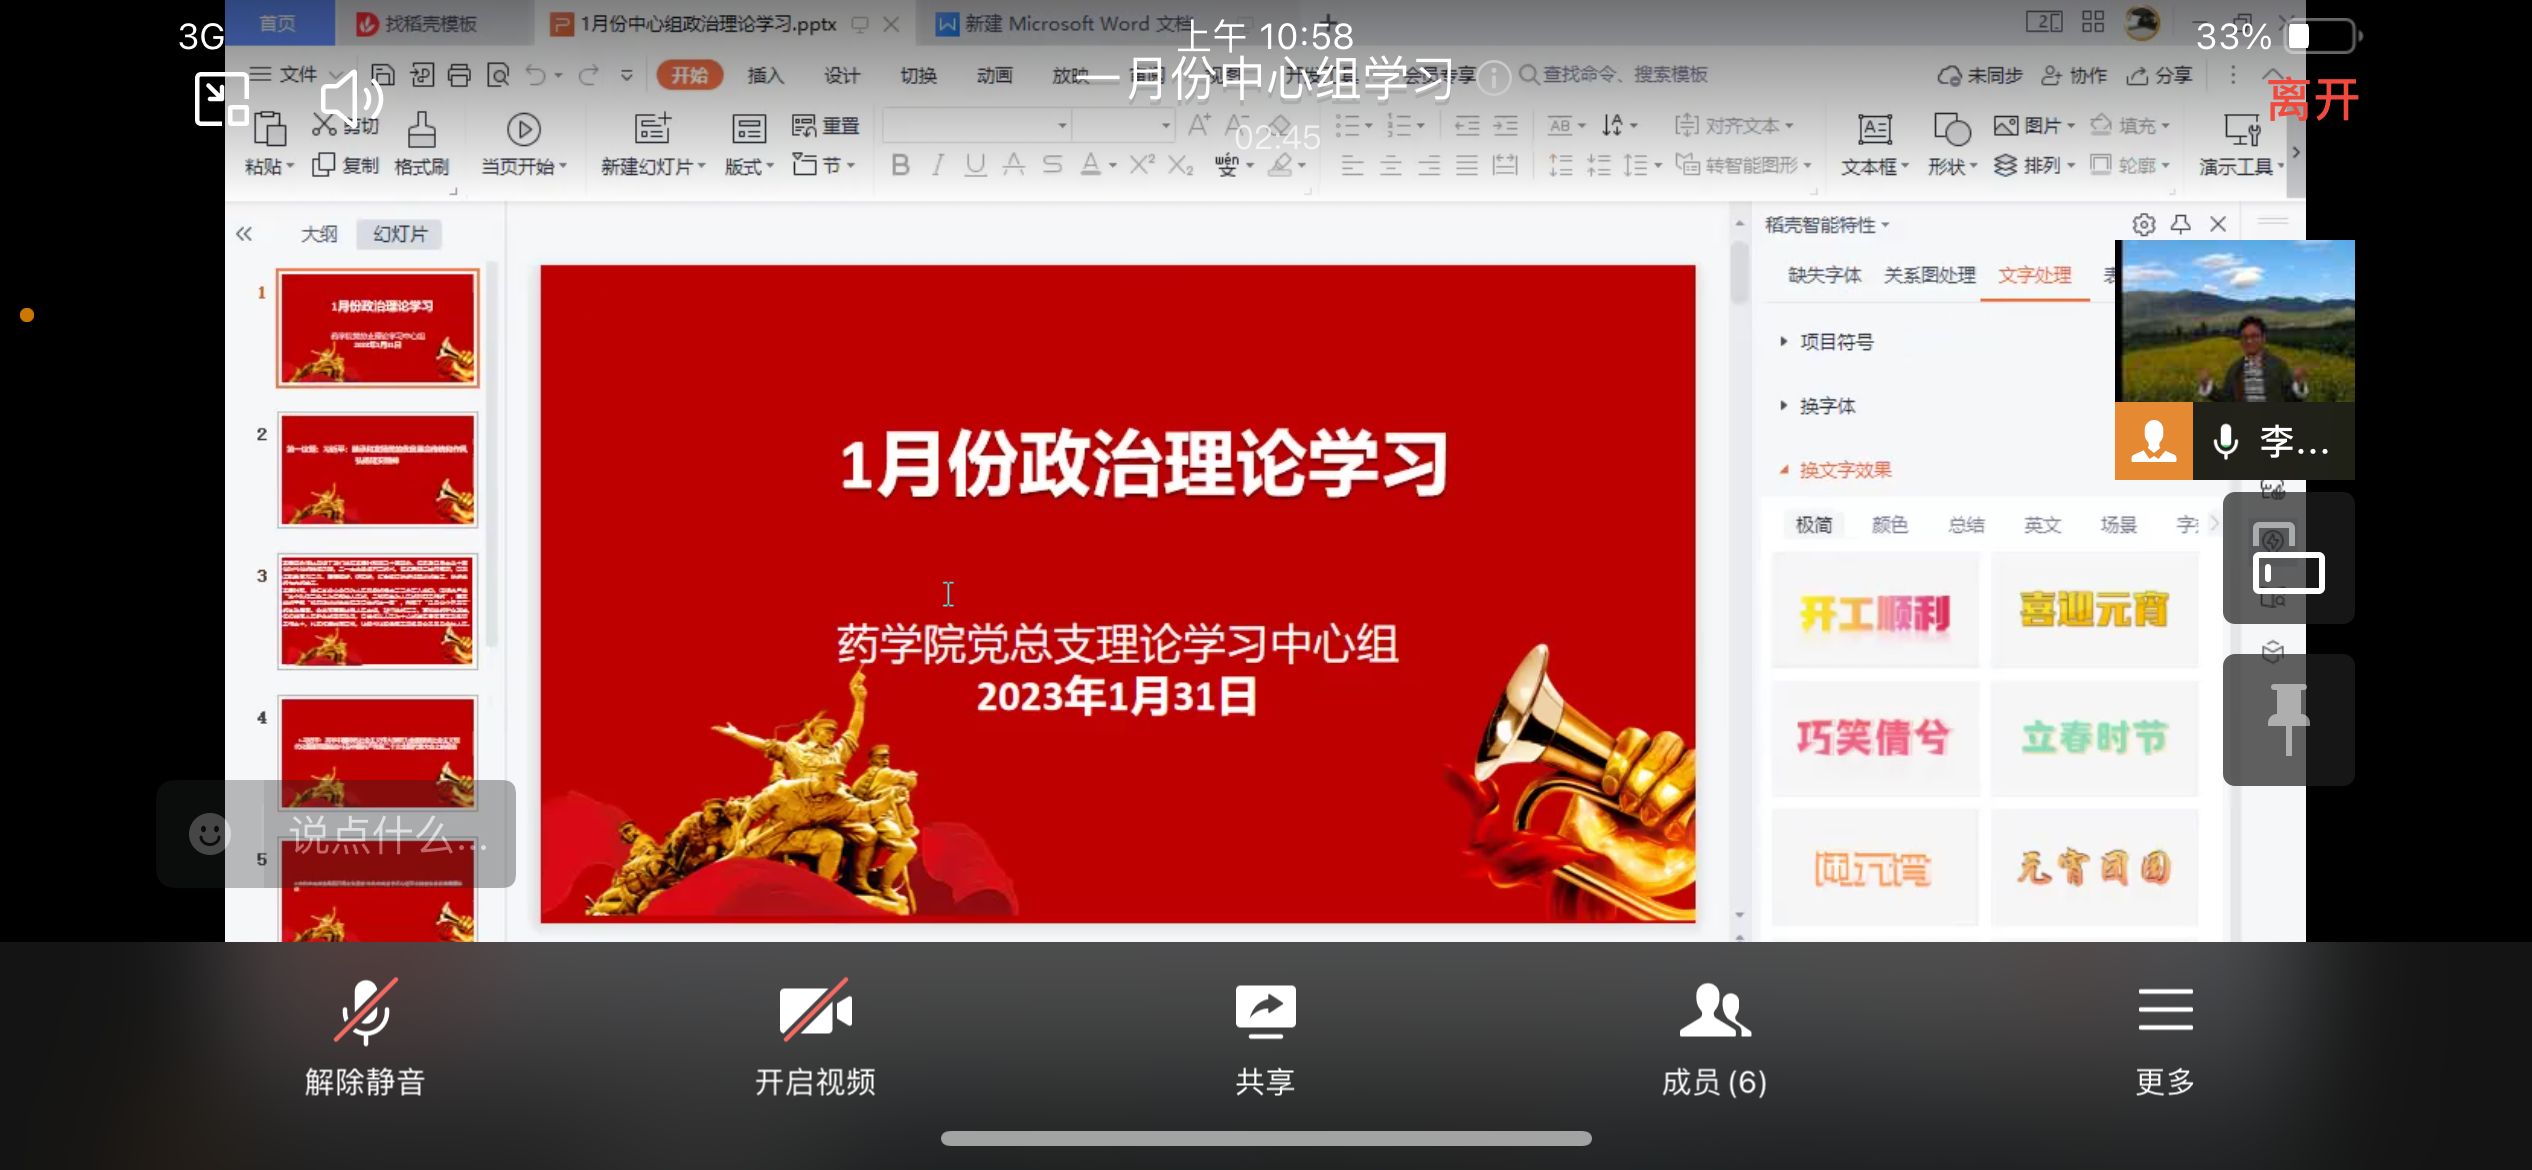The width and height of the screenshot is (2532, 1170).
Task: Toggle the 李 speaker microphone icon
Action: coord(2225,442)
